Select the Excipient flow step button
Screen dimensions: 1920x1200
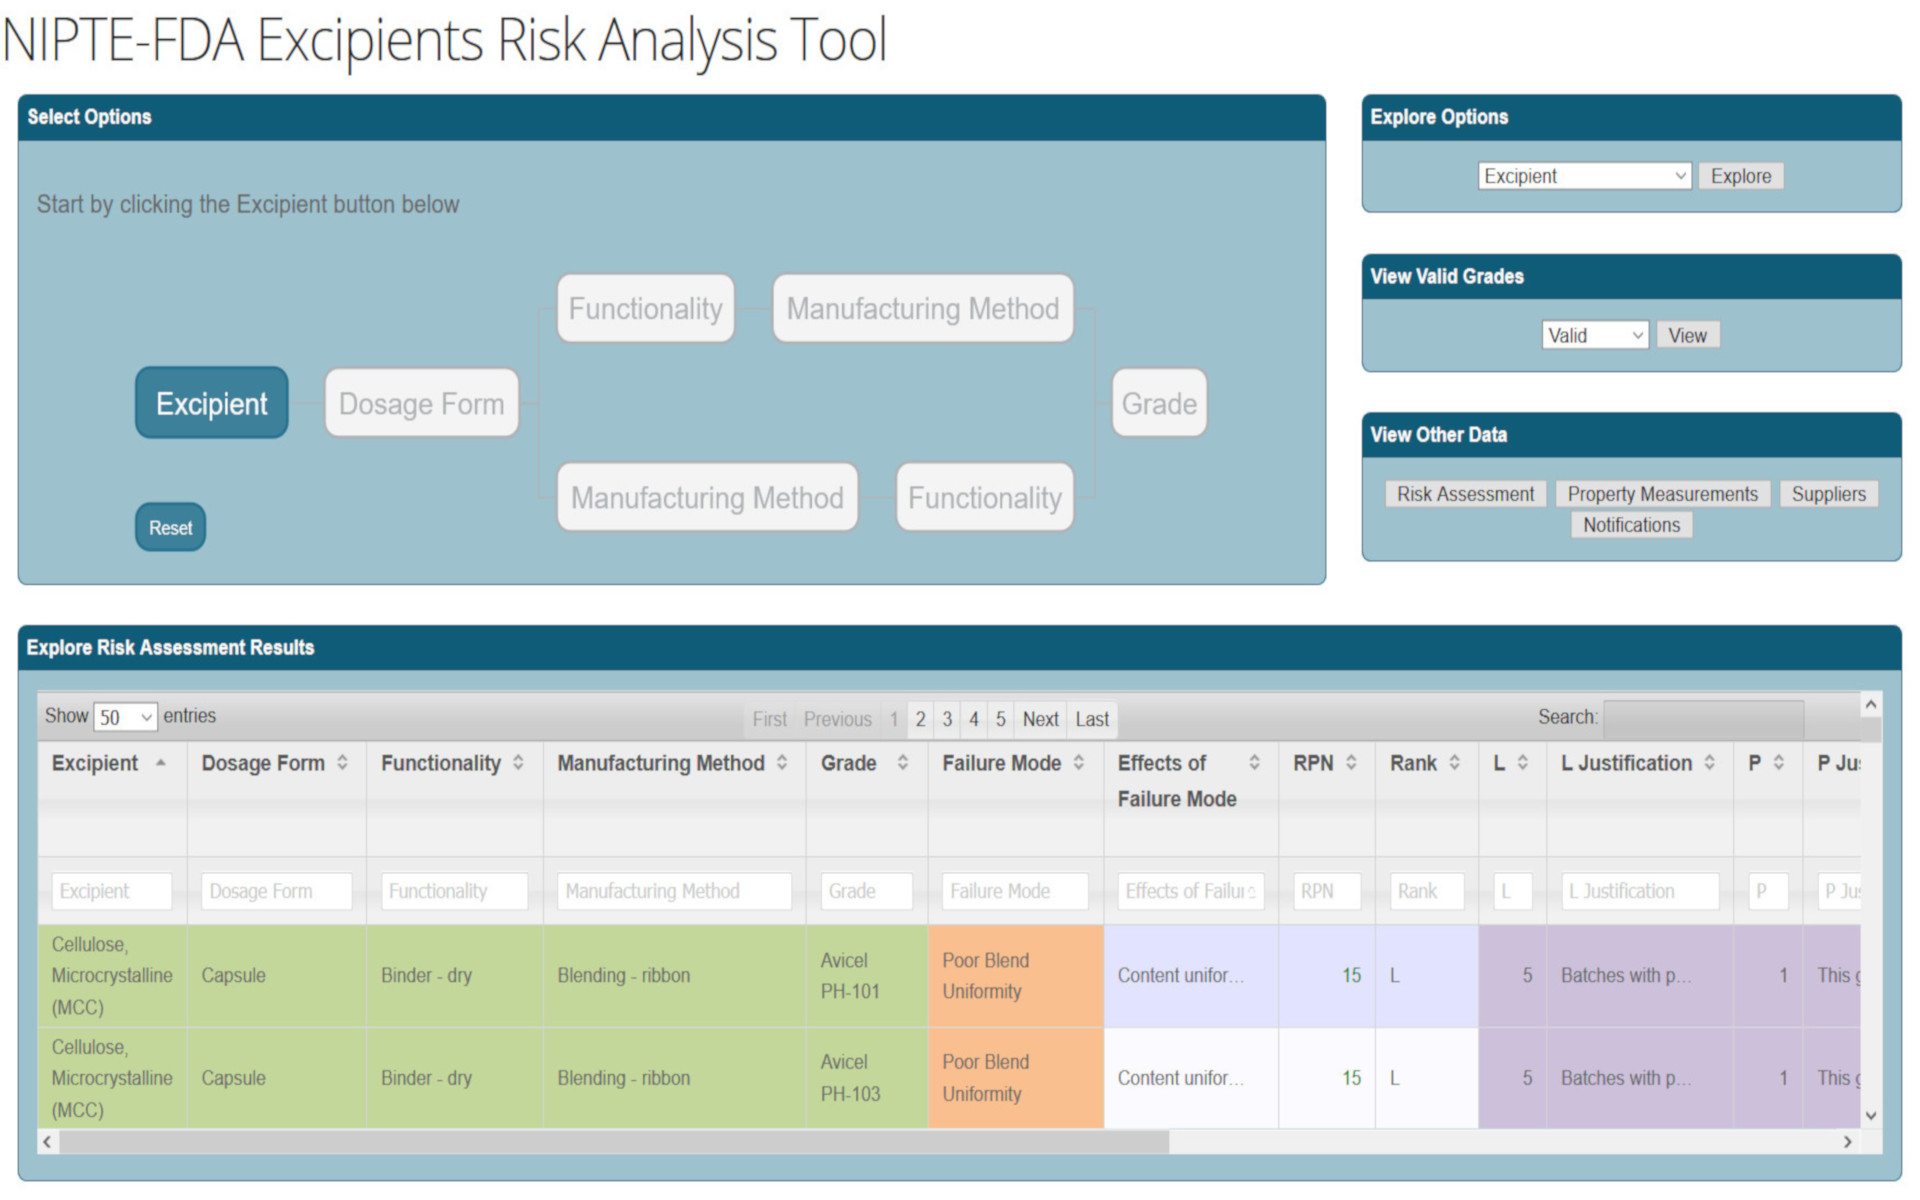[212, 403]
